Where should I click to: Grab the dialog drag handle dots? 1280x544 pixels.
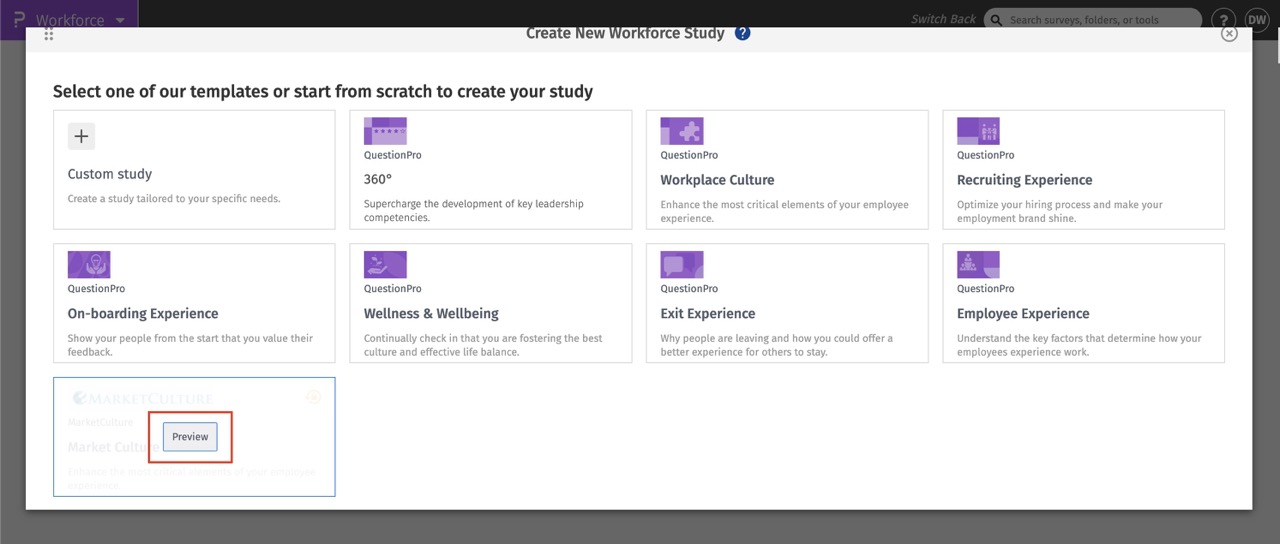[x=49, y=34]
